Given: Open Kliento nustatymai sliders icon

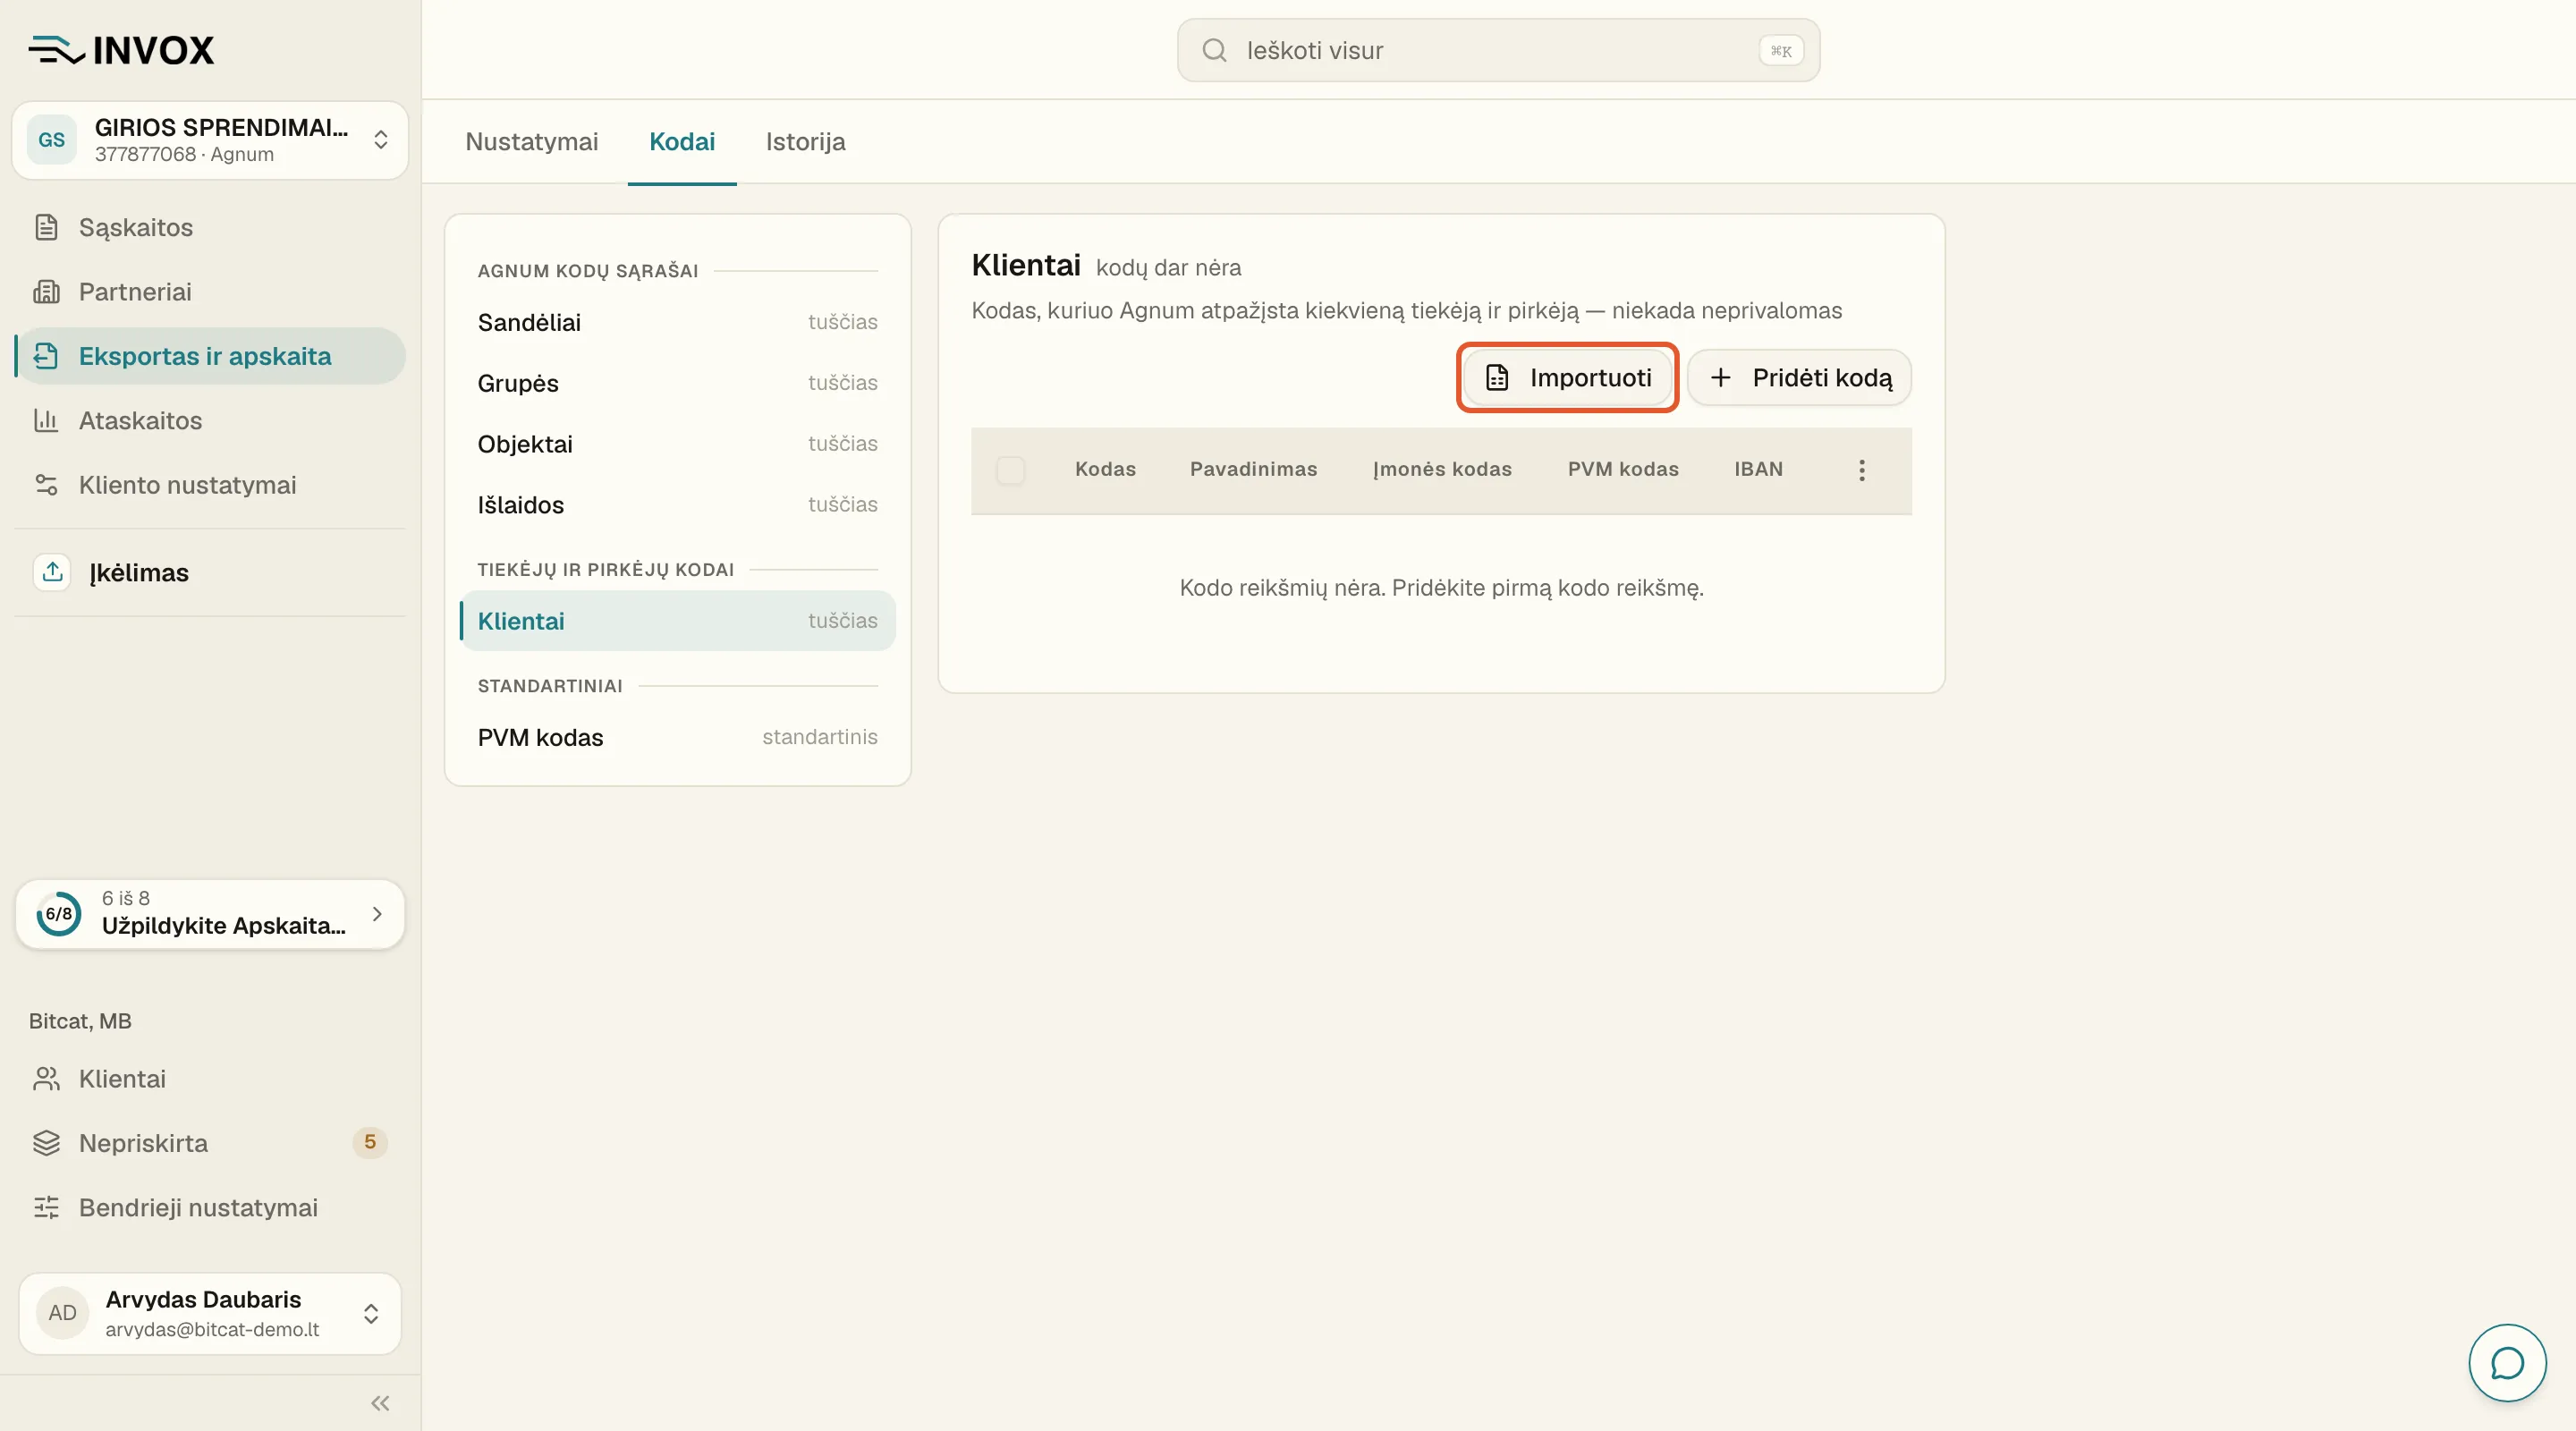Looking at the screenshot, I should pyautogui.click(x=46, y=485).
